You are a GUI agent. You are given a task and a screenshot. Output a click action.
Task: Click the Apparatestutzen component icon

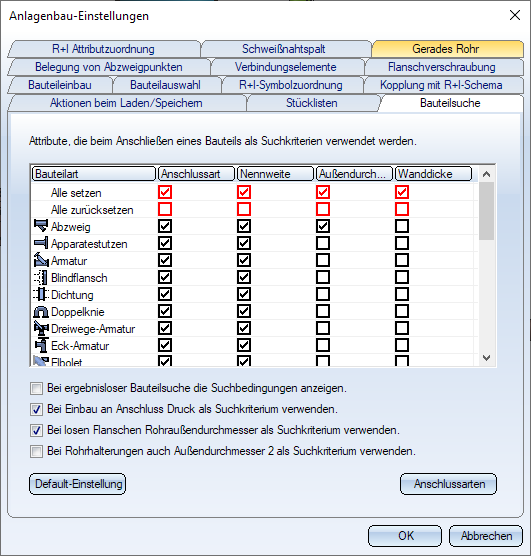coord(41,243)
